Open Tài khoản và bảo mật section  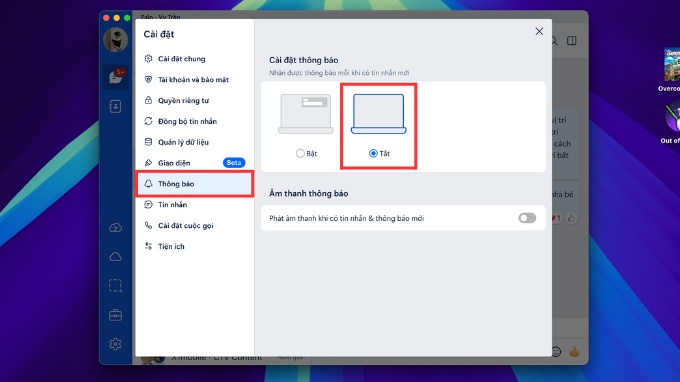(194, 79)
